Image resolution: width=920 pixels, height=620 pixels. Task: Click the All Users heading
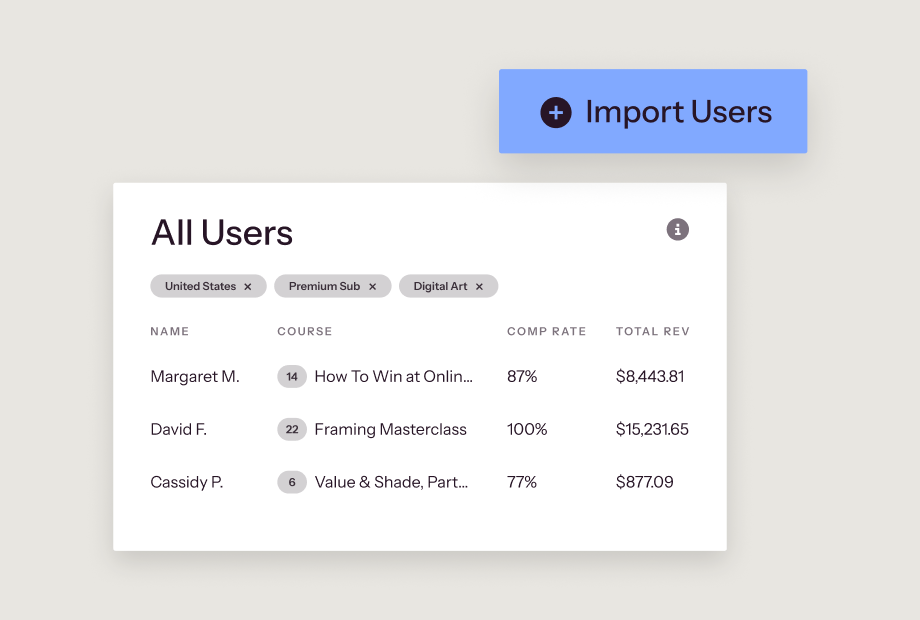[222, 233]
